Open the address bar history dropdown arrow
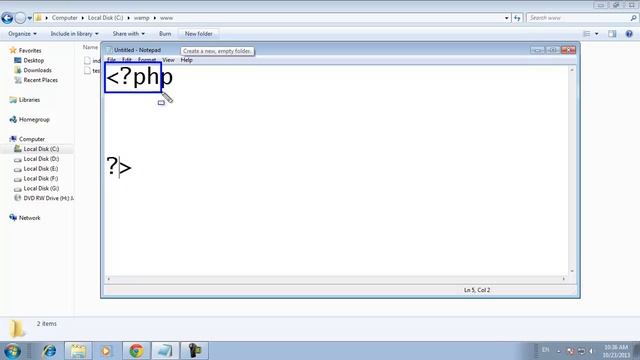 click(x=507, y=18)
